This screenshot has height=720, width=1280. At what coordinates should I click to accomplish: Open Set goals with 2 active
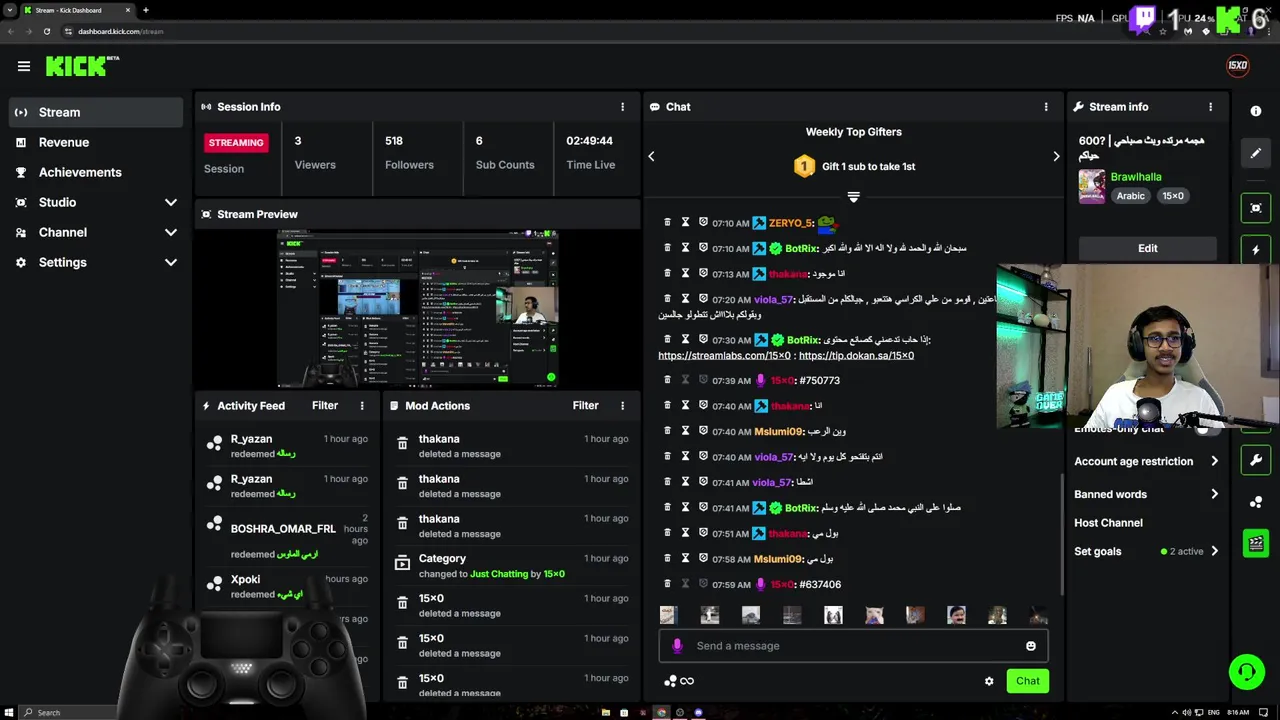tap(1146, 551)
